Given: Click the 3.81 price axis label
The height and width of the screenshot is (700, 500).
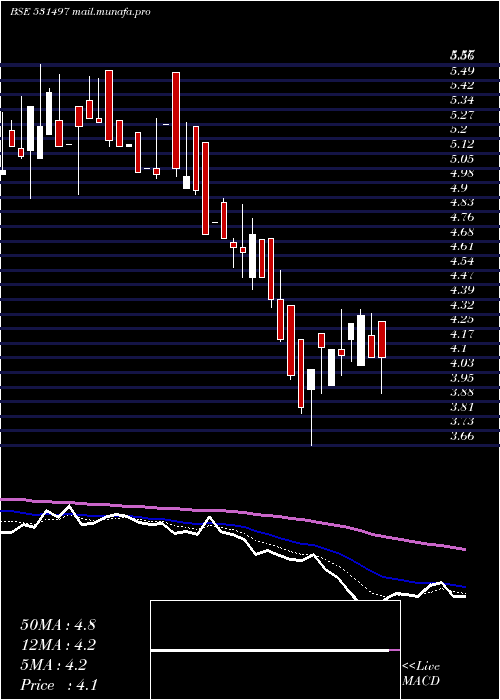Looking at the screenshot, I should (462, 407).
